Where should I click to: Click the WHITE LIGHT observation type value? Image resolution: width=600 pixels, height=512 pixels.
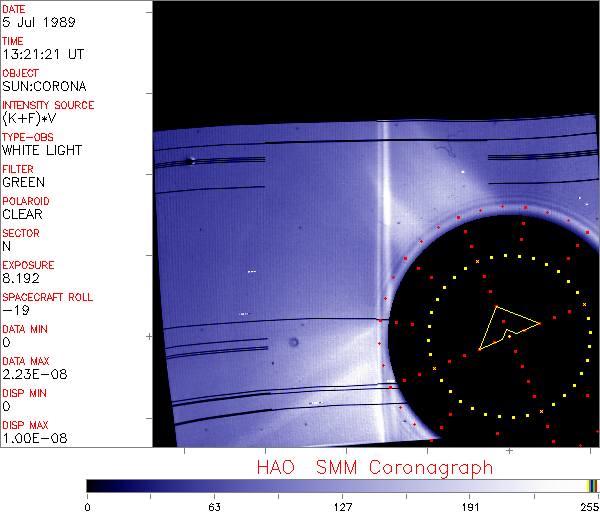click(42, 150)
